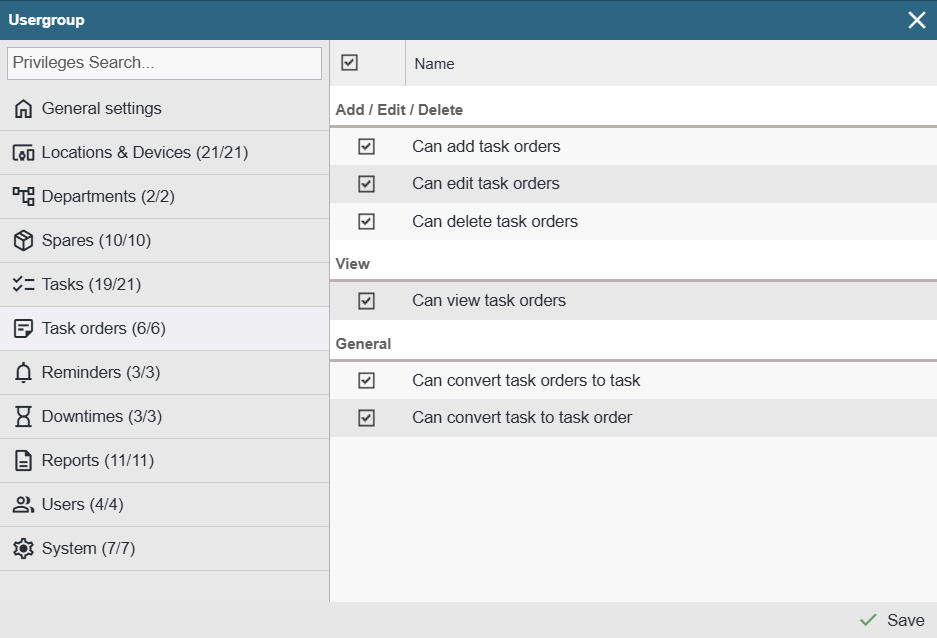Uncheck the Can view task orders checkbox
937x638 pixels.
(x=366, y=301)
